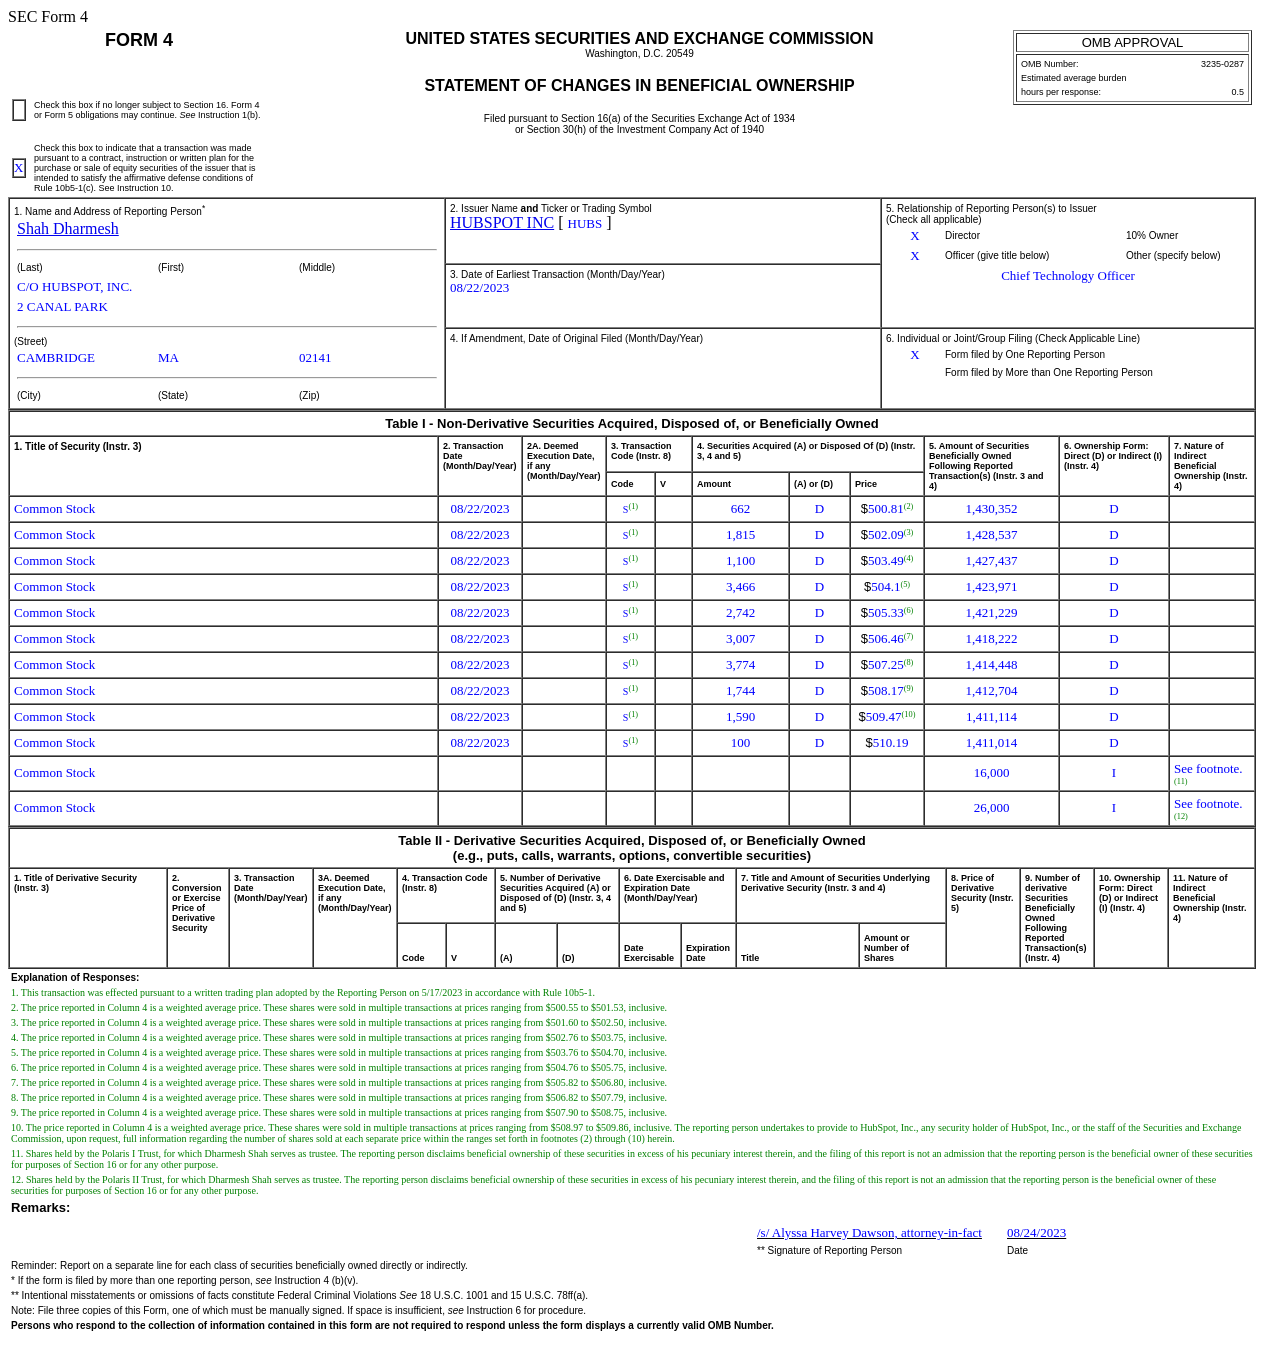Image resolution: width=1264 pixels, height=1356 pixels.
Task: Select the 1,430,352 shares owned value
Action: pyautogui.click(x=991, y=509)
